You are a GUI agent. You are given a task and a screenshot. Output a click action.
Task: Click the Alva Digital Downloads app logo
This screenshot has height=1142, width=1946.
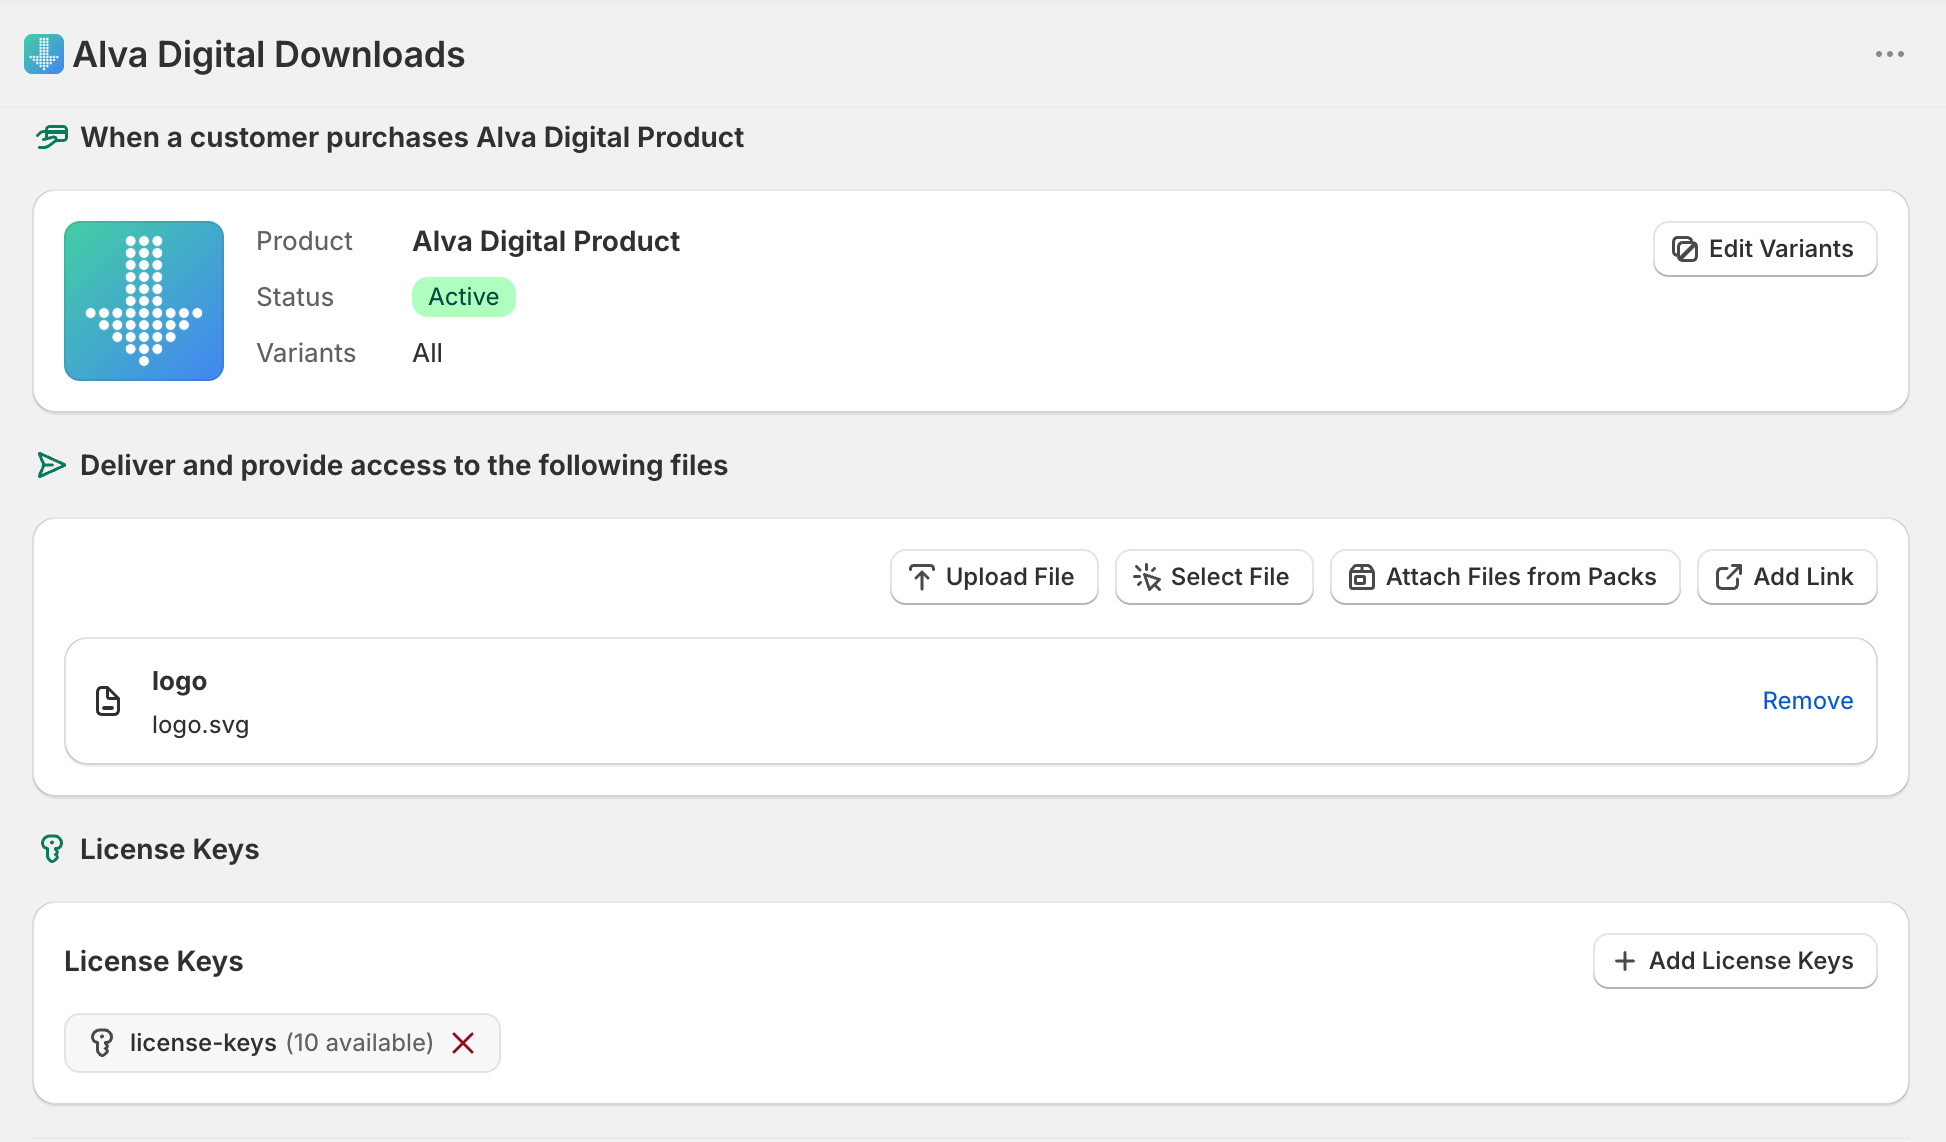[x=44, y=54]
